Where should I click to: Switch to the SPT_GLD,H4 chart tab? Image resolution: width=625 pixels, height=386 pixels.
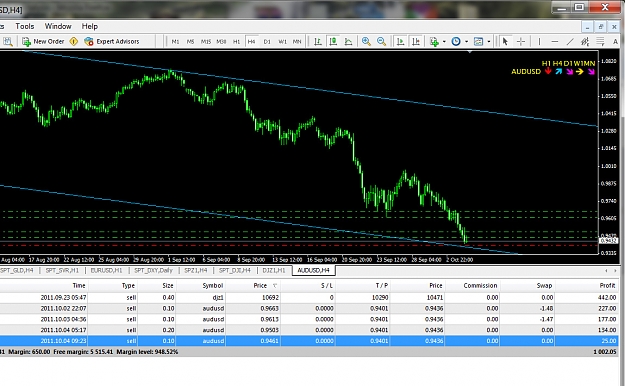point(17,270)
